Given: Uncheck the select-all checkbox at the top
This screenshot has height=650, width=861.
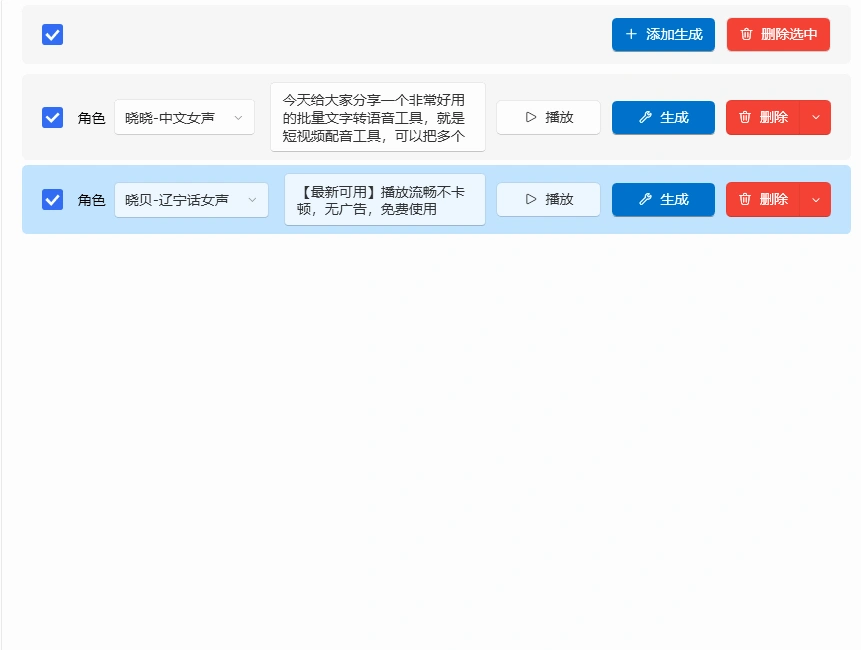Looking at the screenshot, I should (52, 34).
